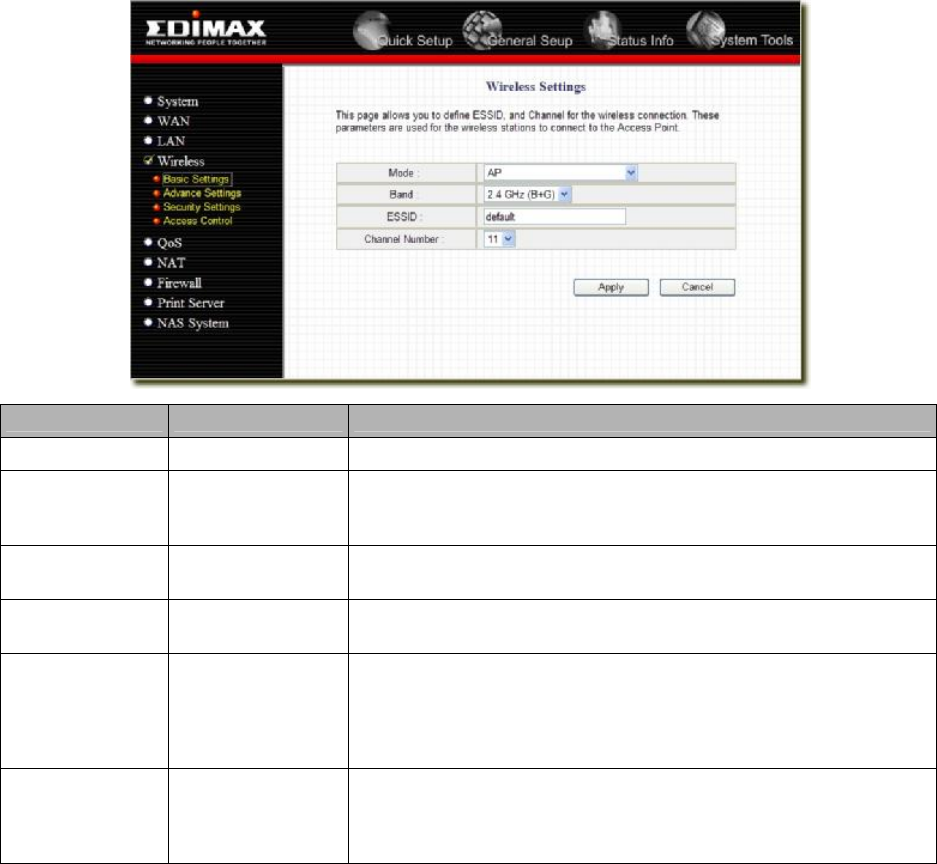Click the bullet icon next to System
The width and height of the screenshot is (937, 864).
click(148, 100)
